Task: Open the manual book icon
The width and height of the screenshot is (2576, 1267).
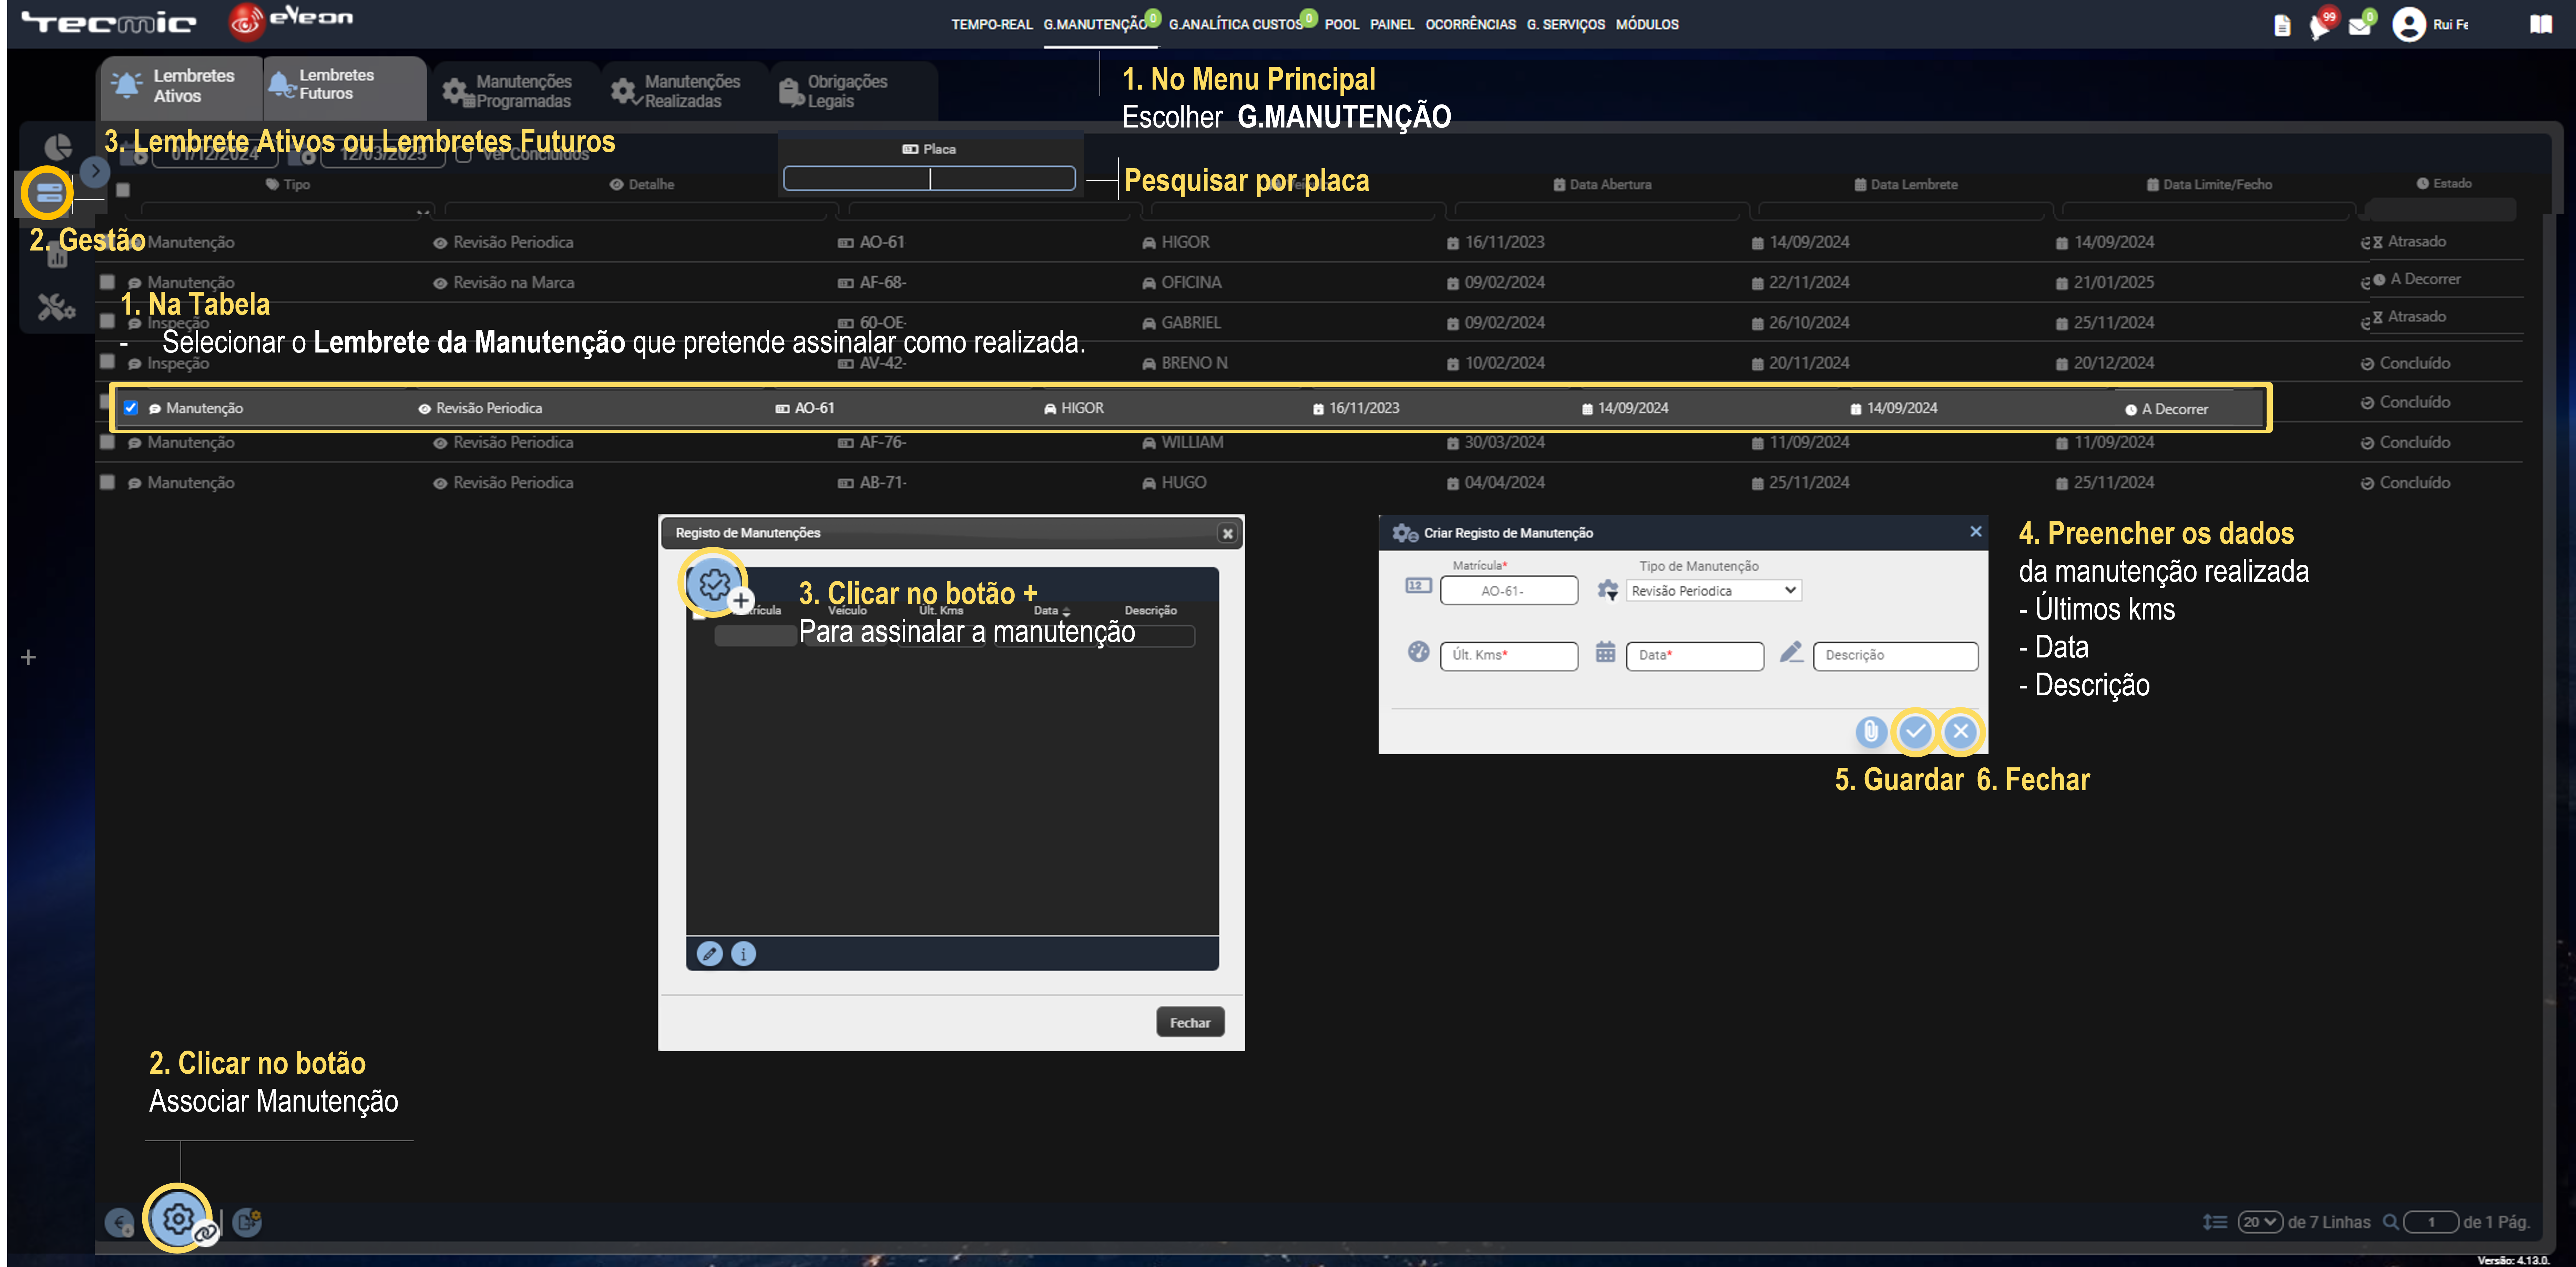Action: pyautogui.click(x=2540, y=25)
